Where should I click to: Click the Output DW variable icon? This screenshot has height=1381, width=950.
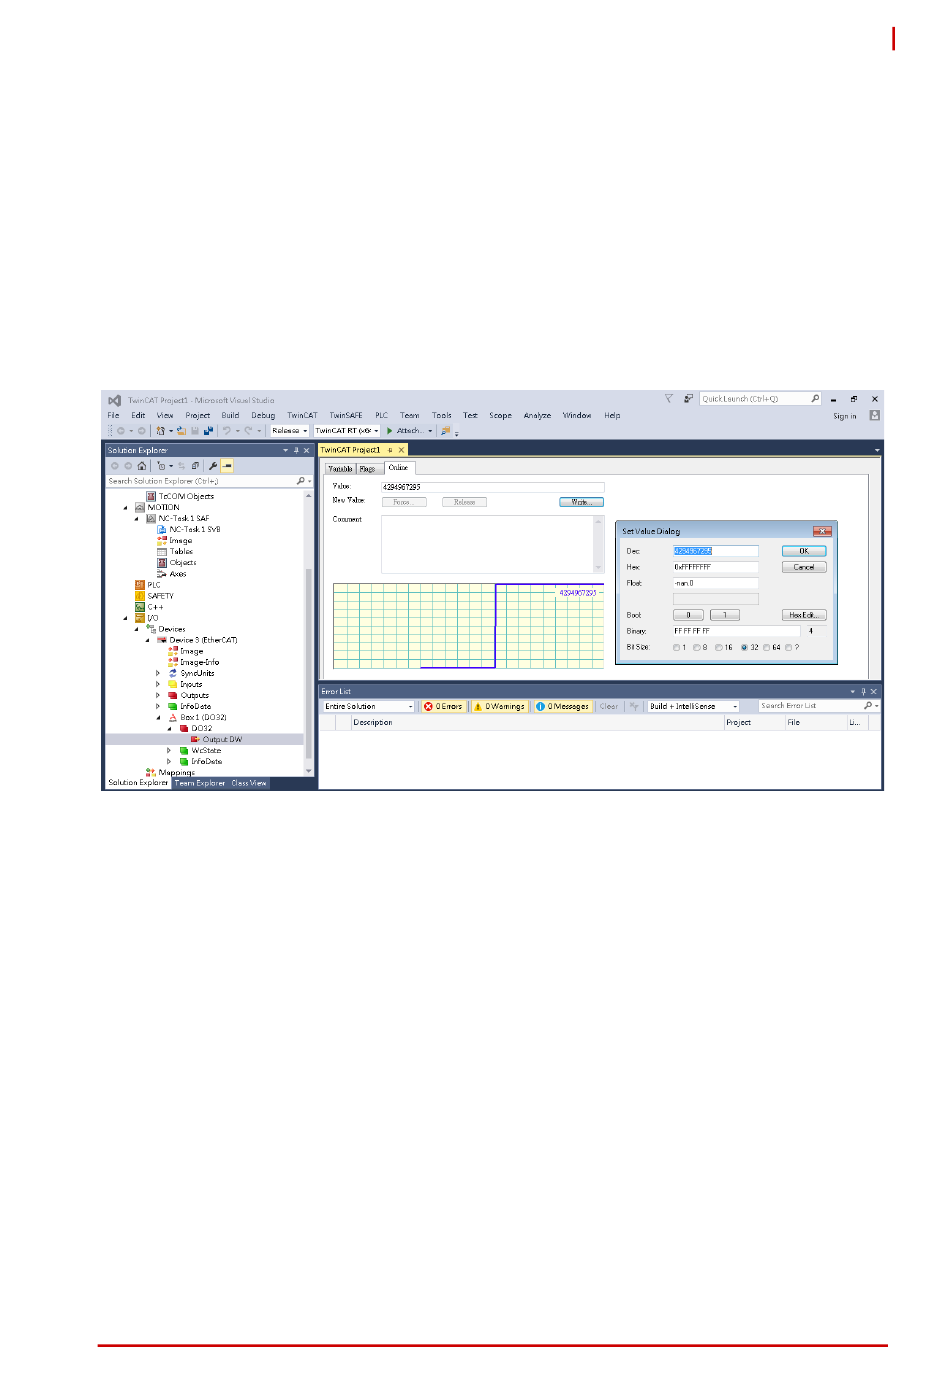[x=195, y=740]
